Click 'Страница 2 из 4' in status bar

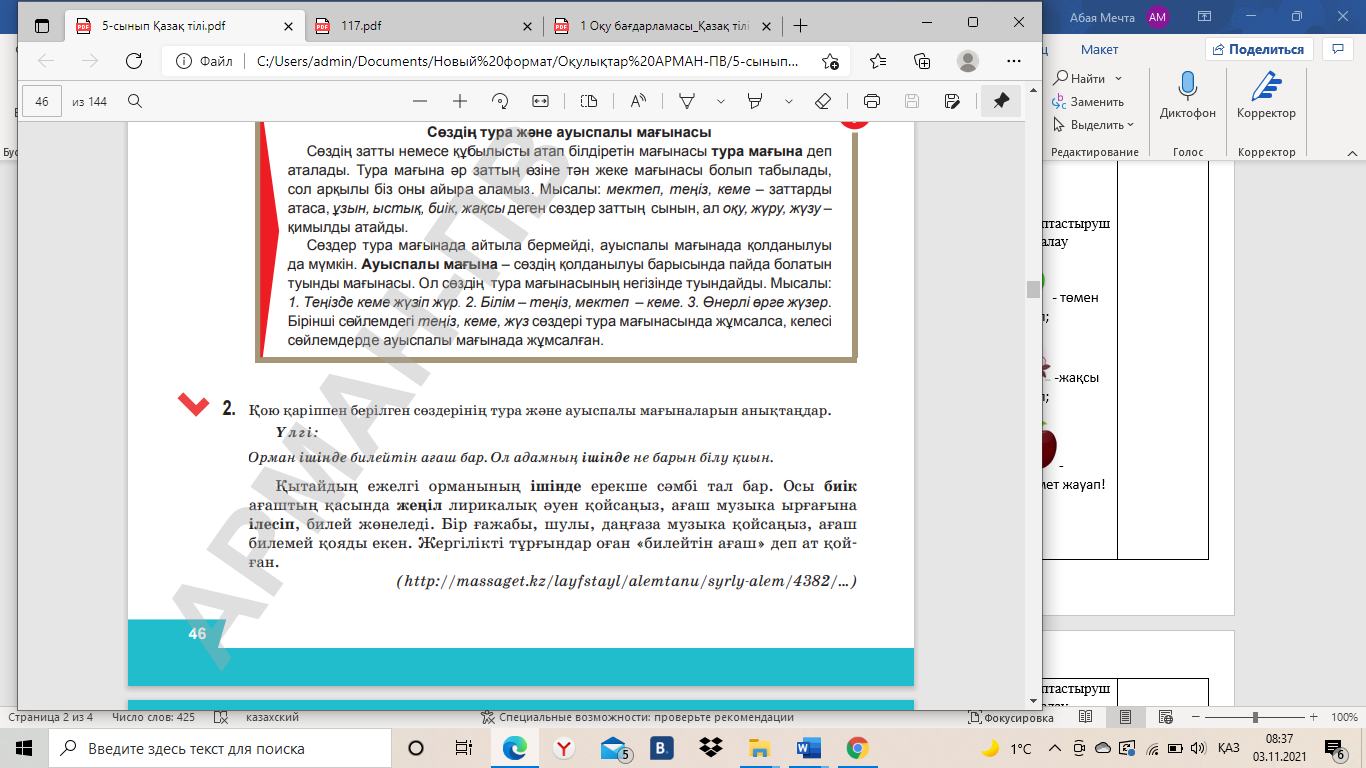[x=50, y=717]
